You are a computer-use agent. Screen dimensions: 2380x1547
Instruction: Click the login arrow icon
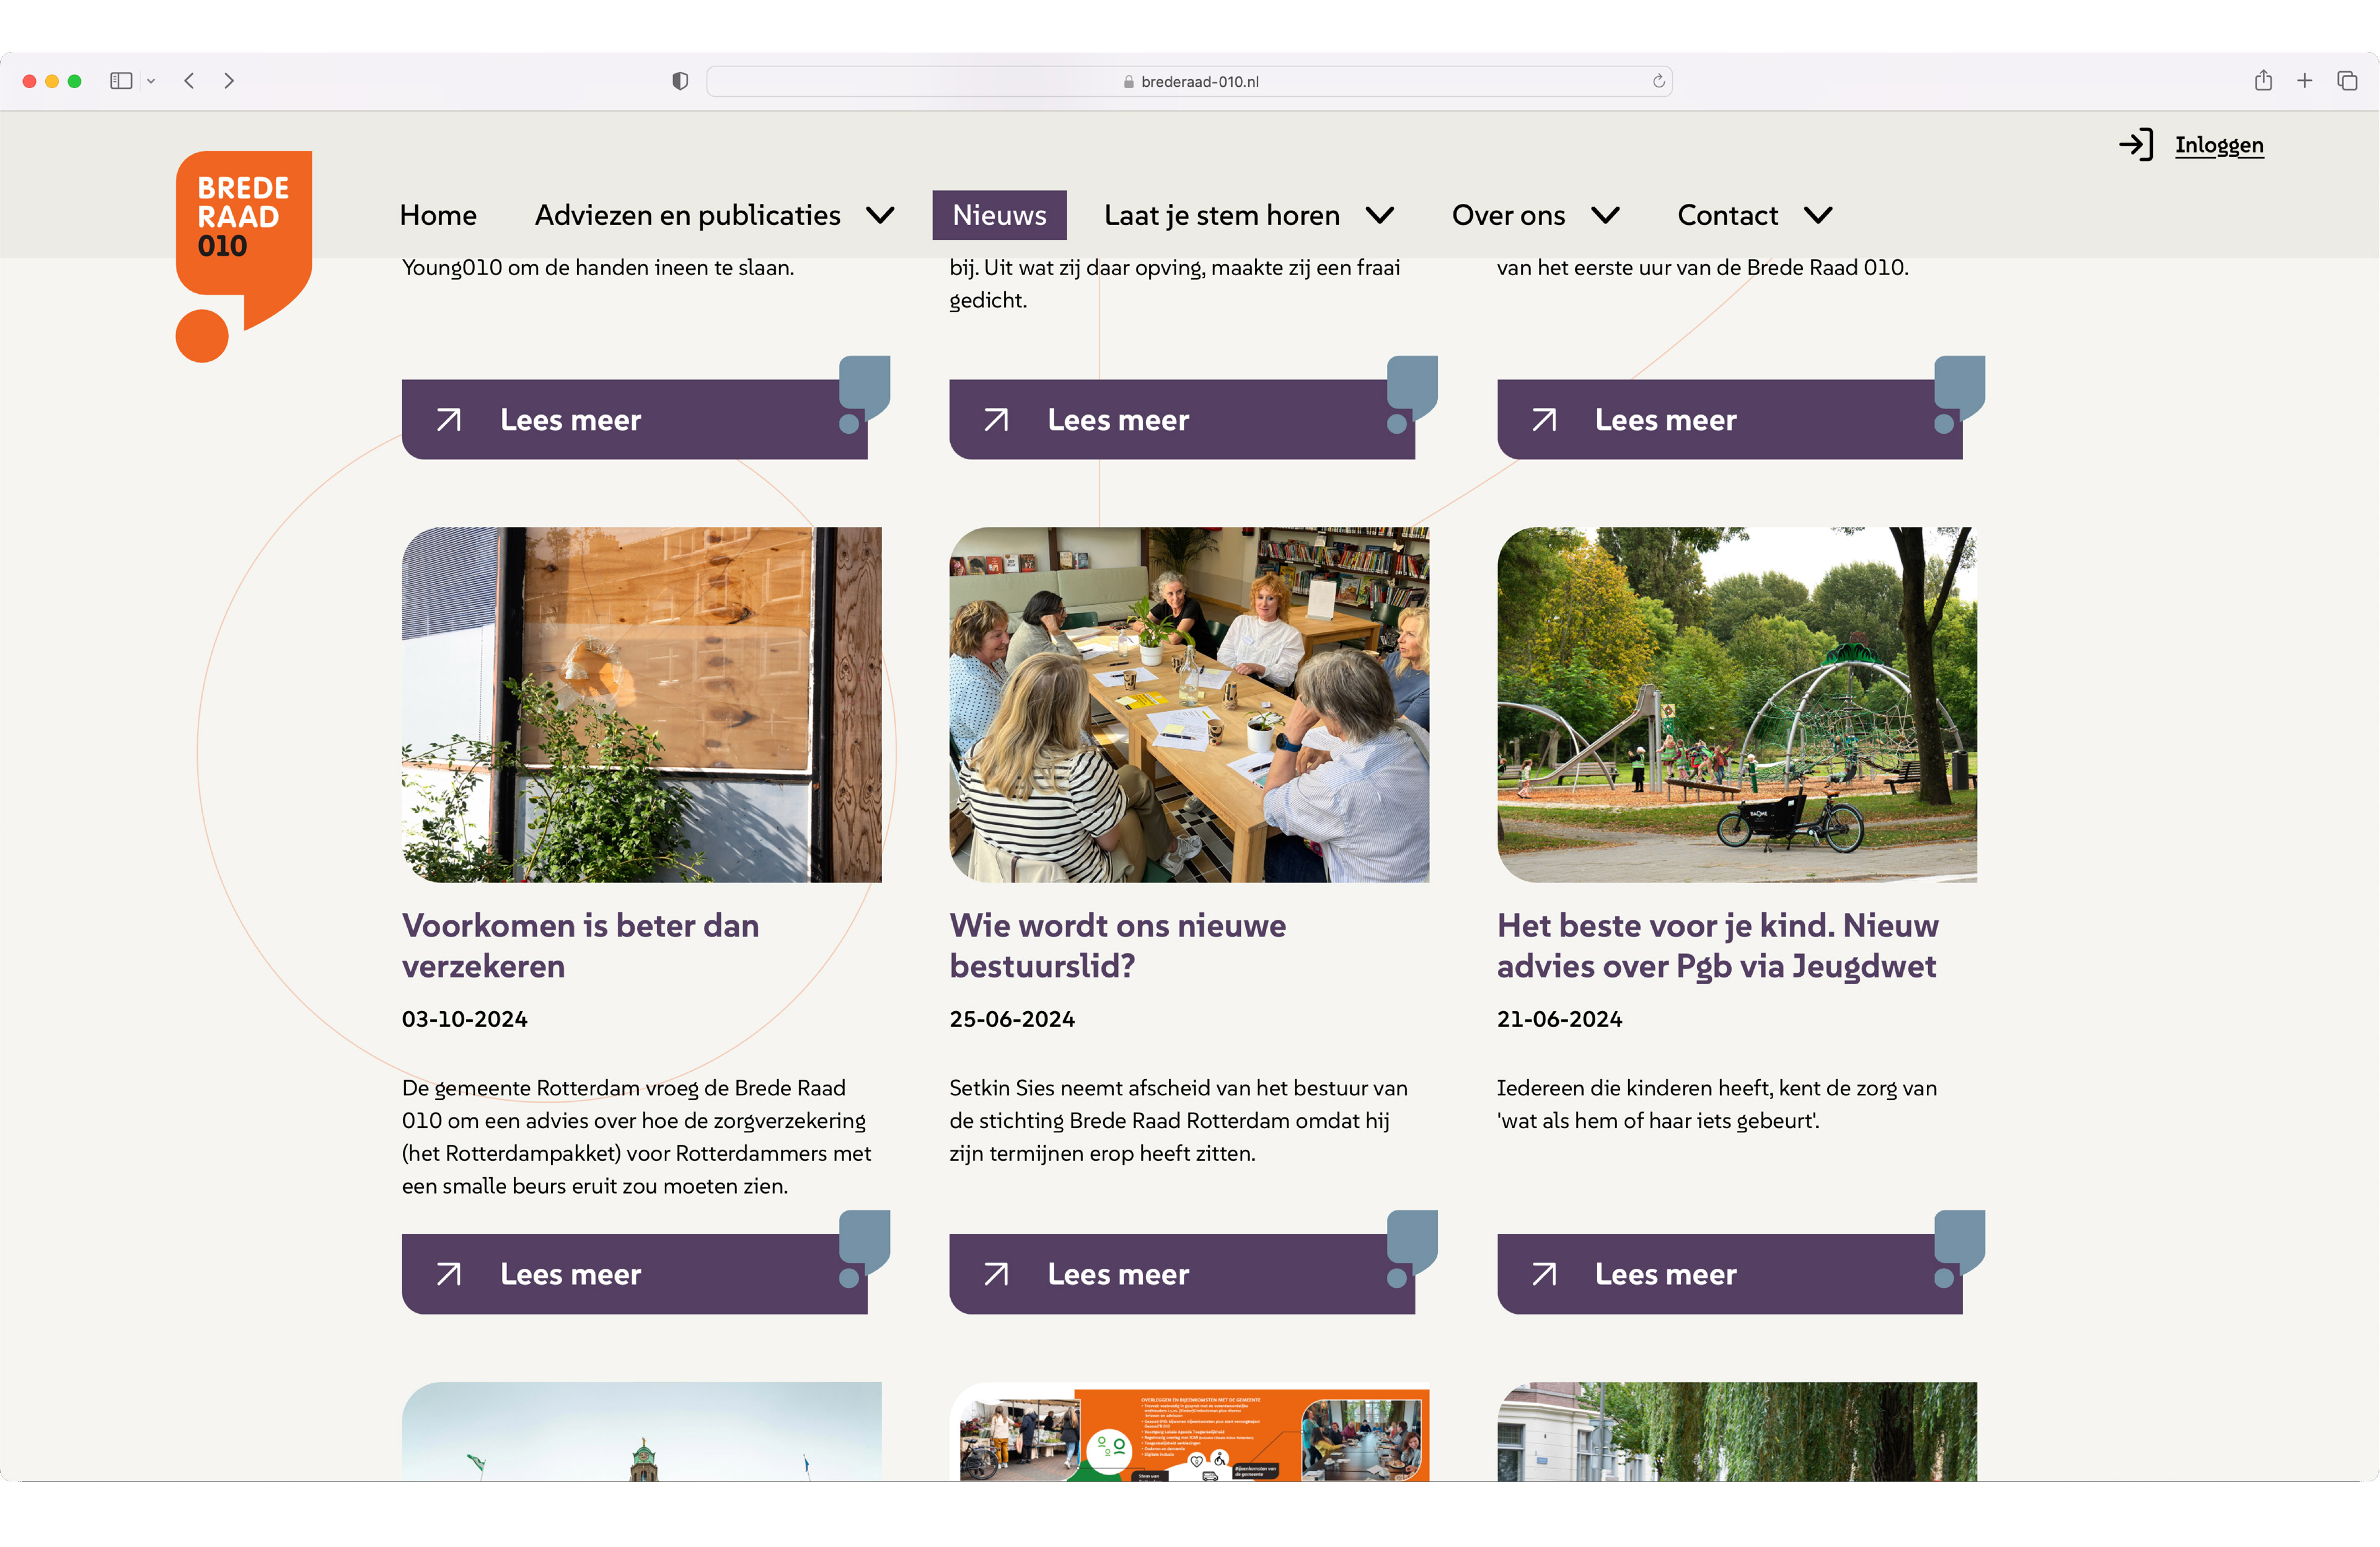click(x=2135, y=145)
